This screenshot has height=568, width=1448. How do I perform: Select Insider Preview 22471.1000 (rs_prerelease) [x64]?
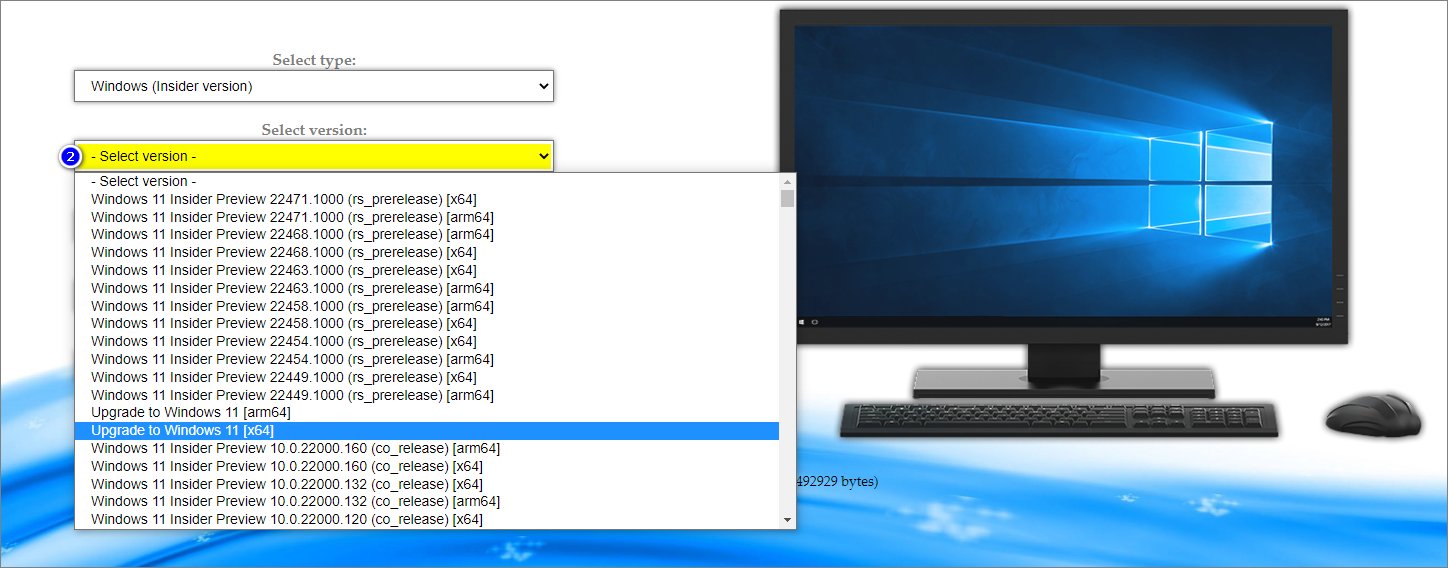tap(427, 199)
